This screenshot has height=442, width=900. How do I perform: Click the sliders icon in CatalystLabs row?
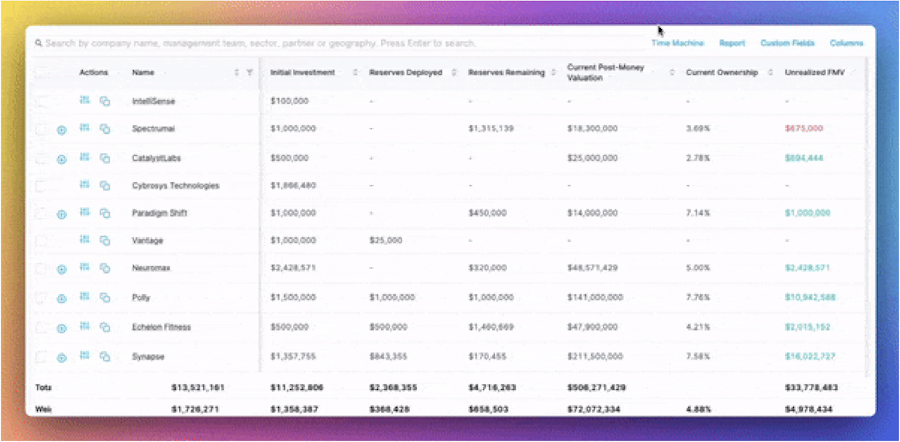84,156
